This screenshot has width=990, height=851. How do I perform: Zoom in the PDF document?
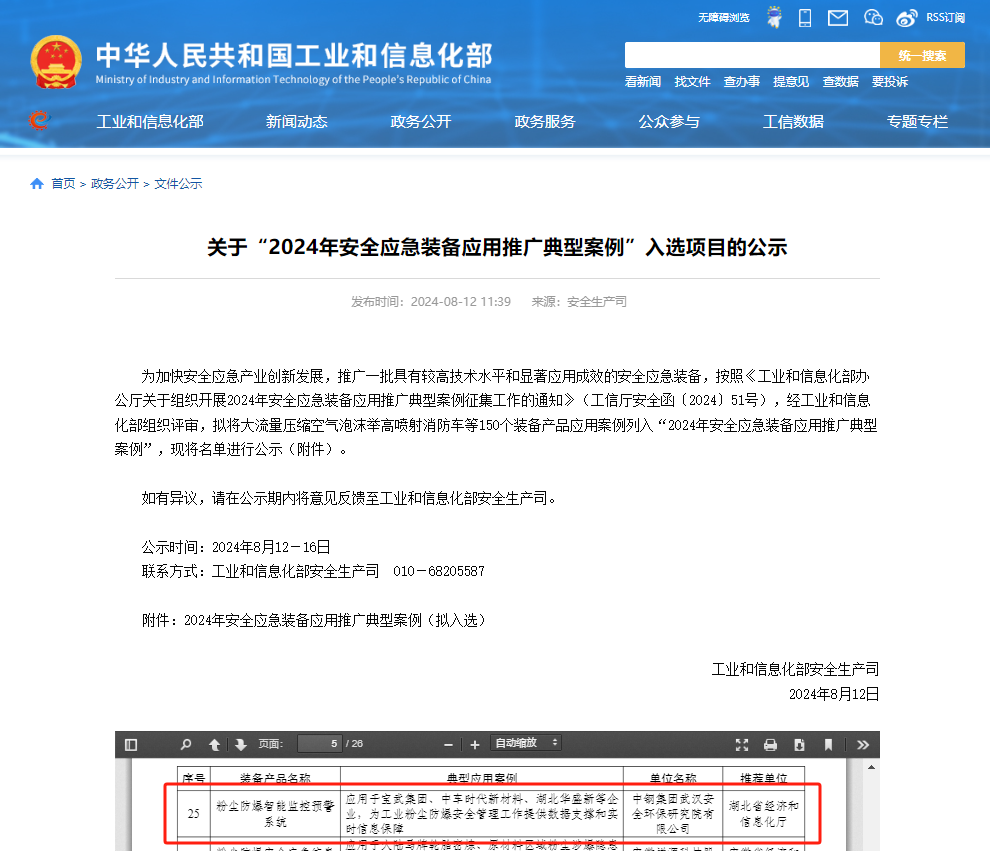coord(475,745)
